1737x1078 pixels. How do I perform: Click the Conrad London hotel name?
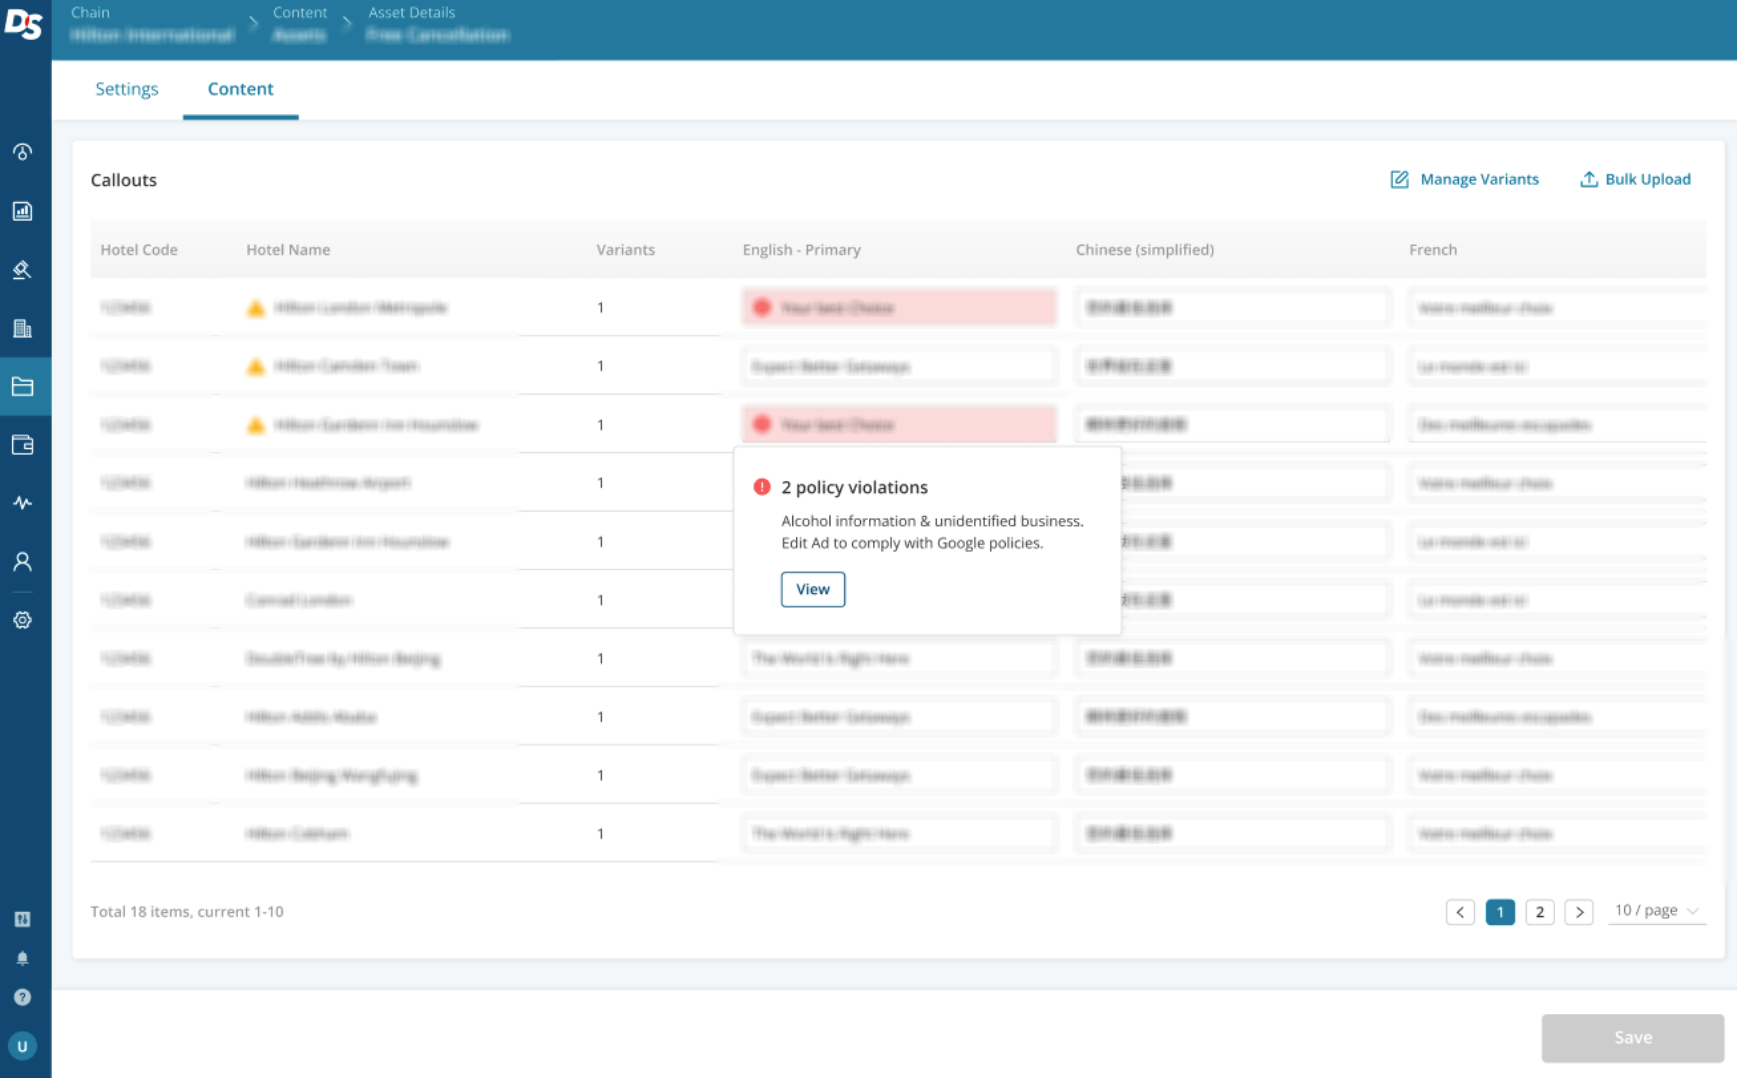pos(299,600)
